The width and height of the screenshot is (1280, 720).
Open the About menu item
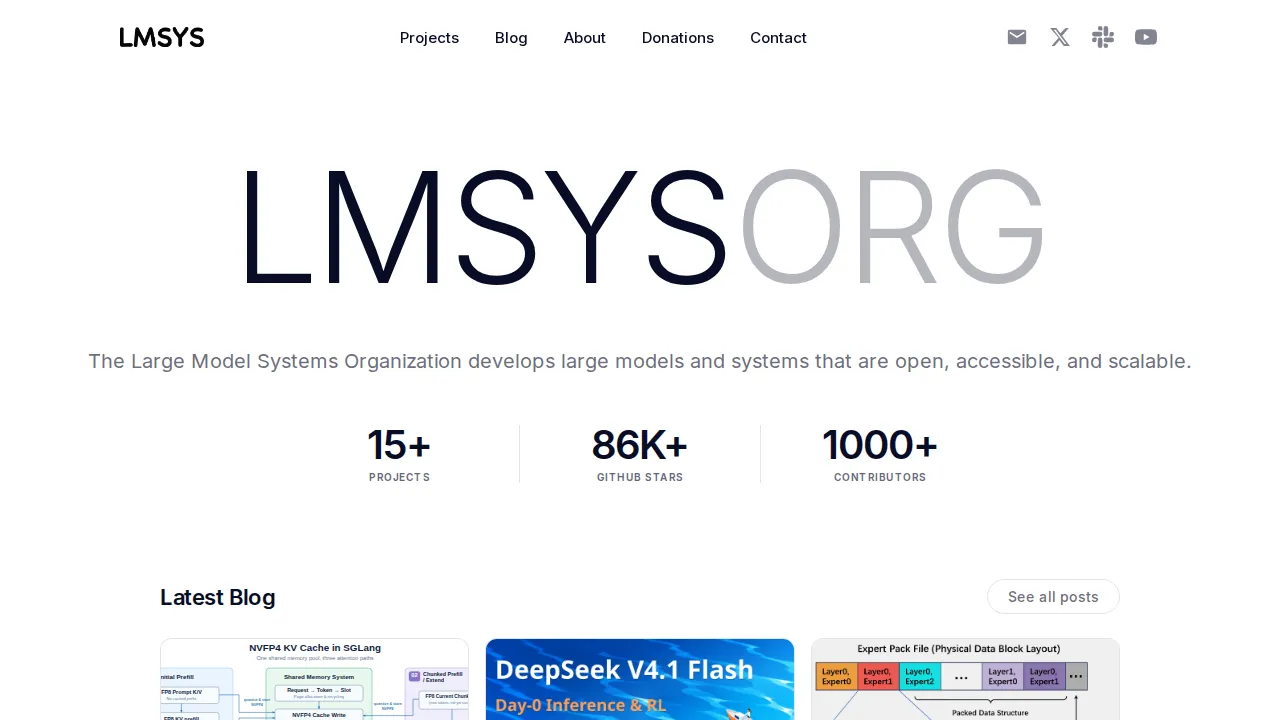click(x=585, y=38)
